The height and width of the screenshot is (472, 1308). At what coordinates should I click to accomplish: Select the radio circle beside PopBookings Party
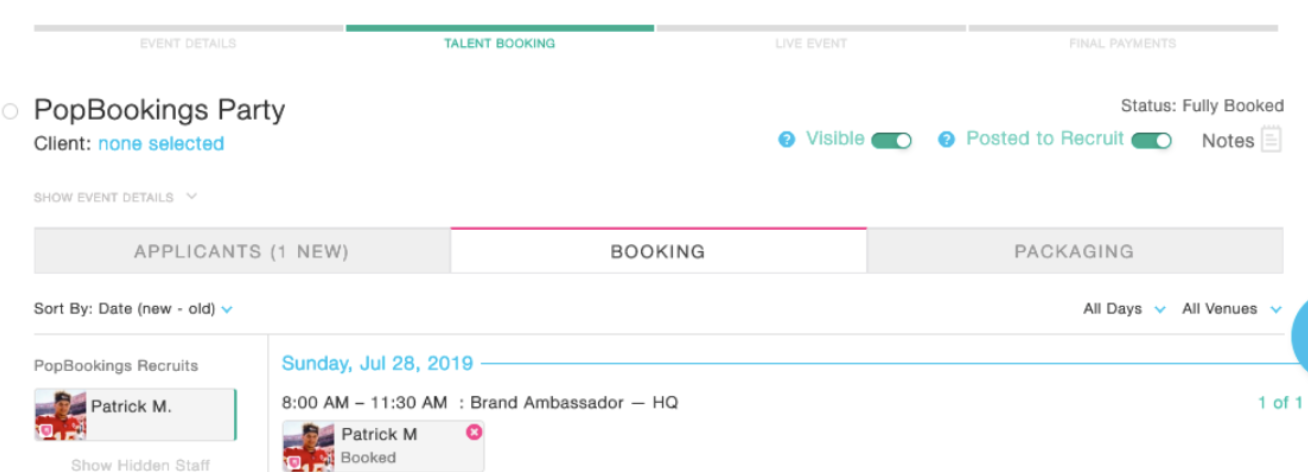(x=10, y=111)
